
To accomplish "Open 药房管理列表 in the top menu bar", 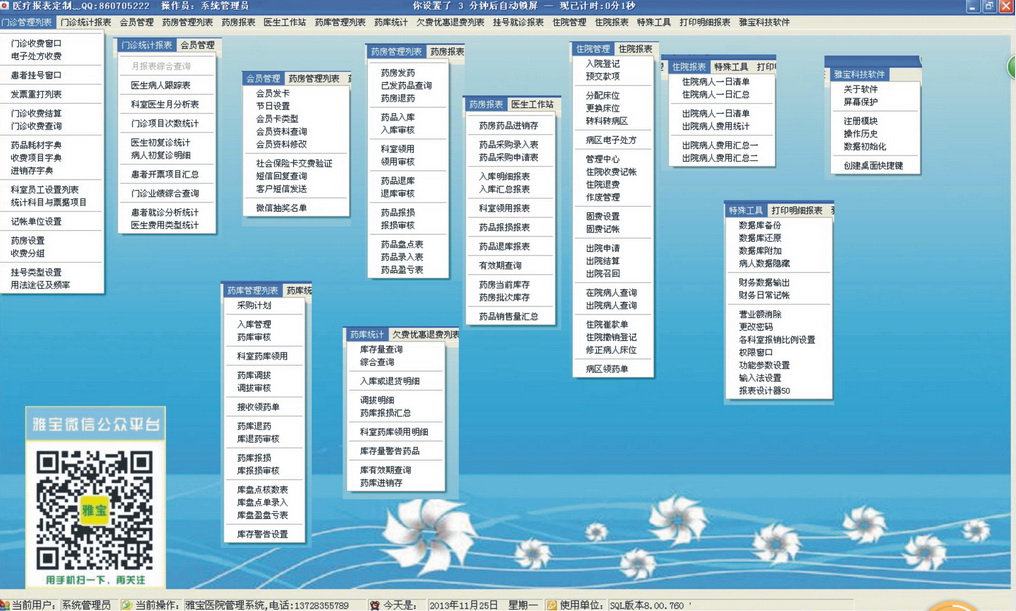I will click(x=187, y=22).
